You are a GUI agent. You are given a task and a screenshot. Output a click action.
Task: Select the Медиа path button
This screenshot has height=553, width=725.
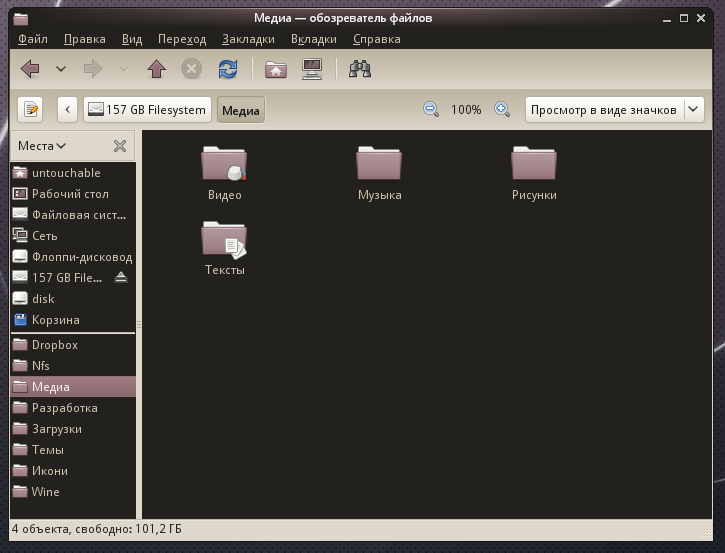pyautogui.click(x=241, y=110)
